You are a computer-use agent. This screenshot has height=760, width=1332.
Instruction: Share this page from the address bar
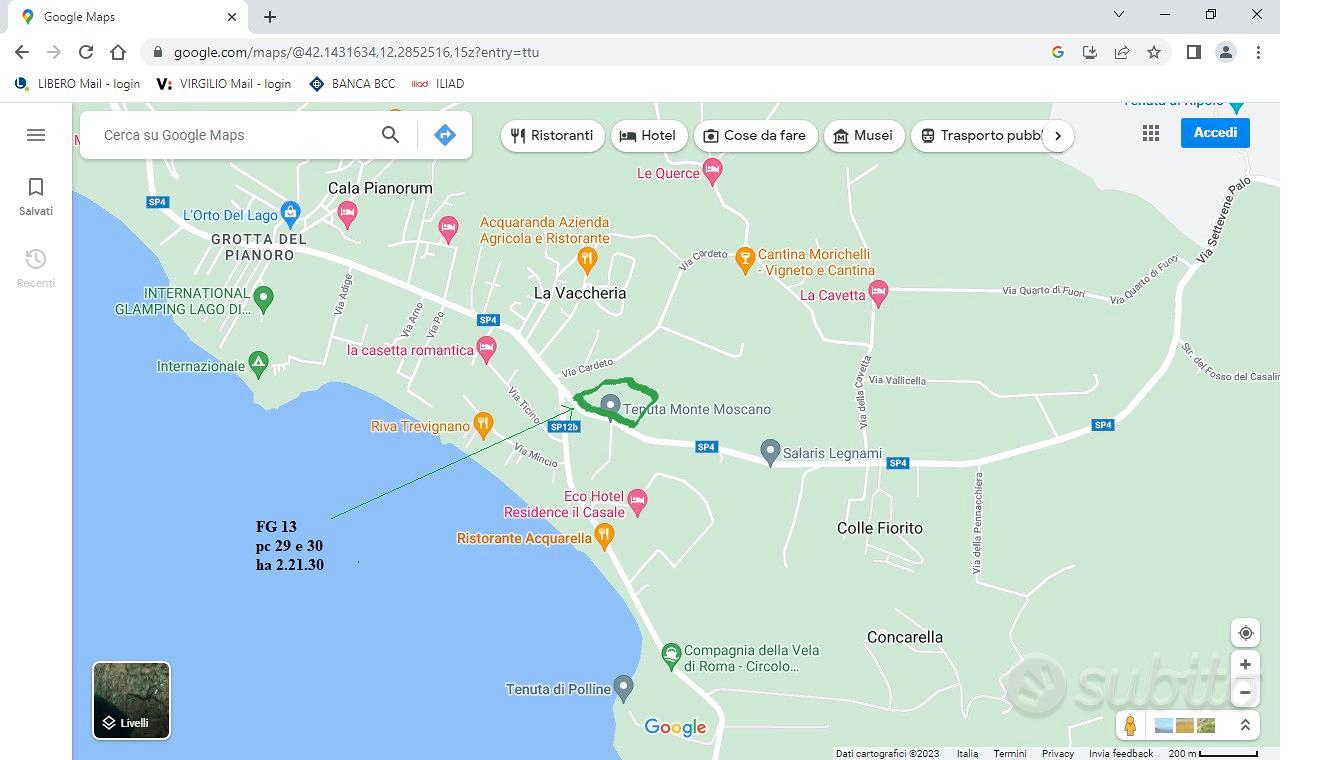[1122, 52]
